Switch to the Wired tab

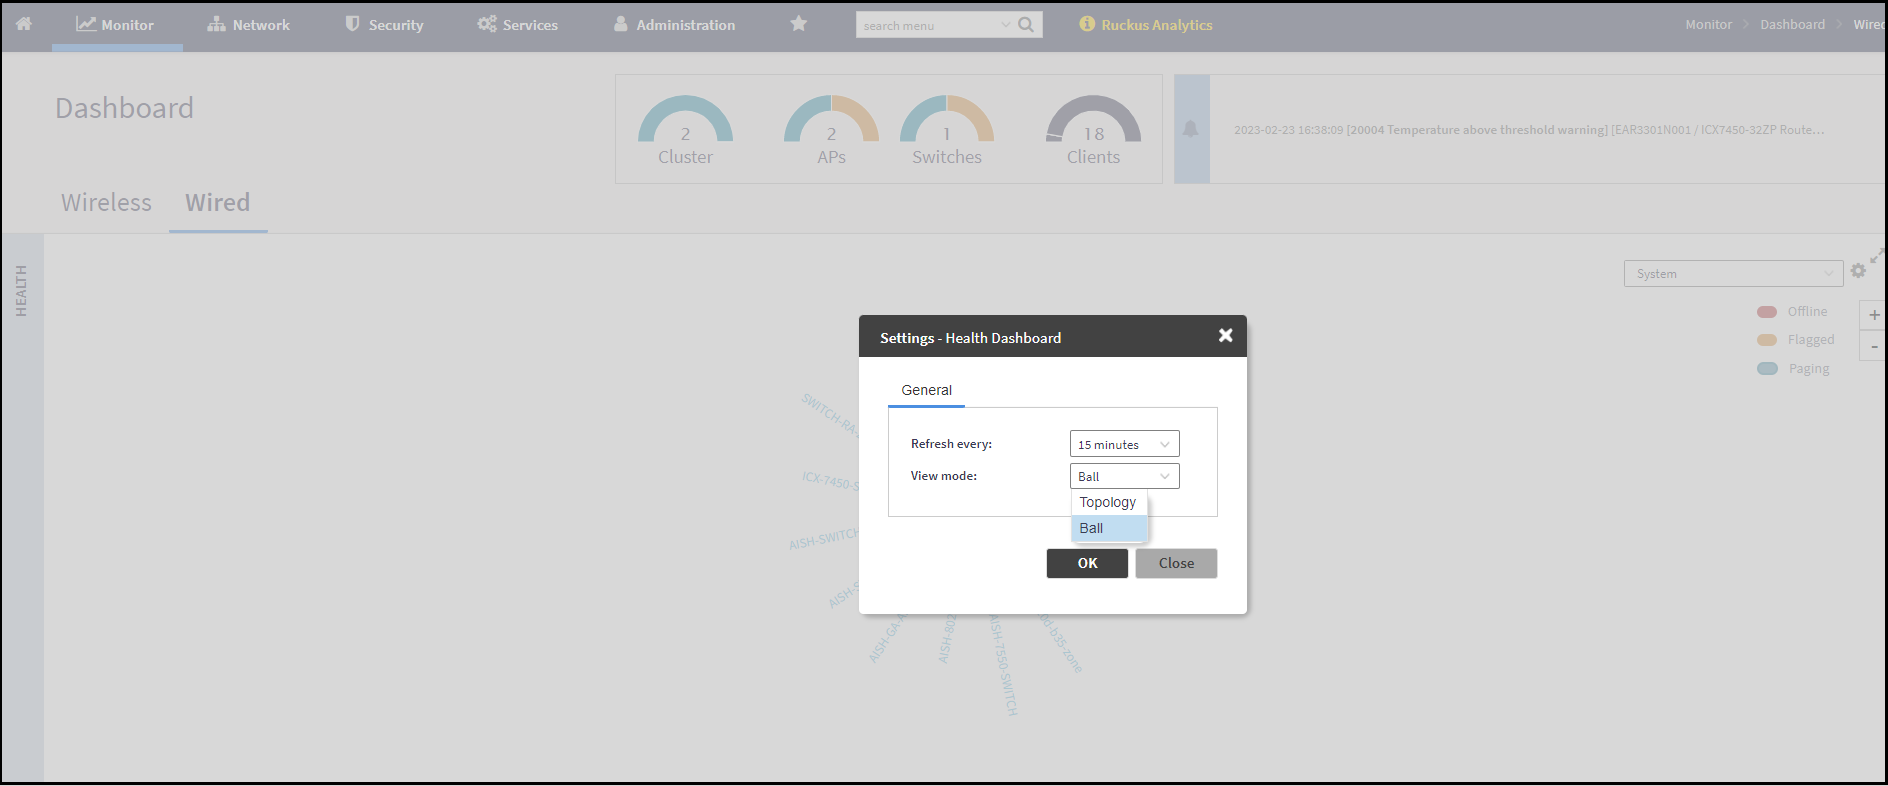point(218,202)
